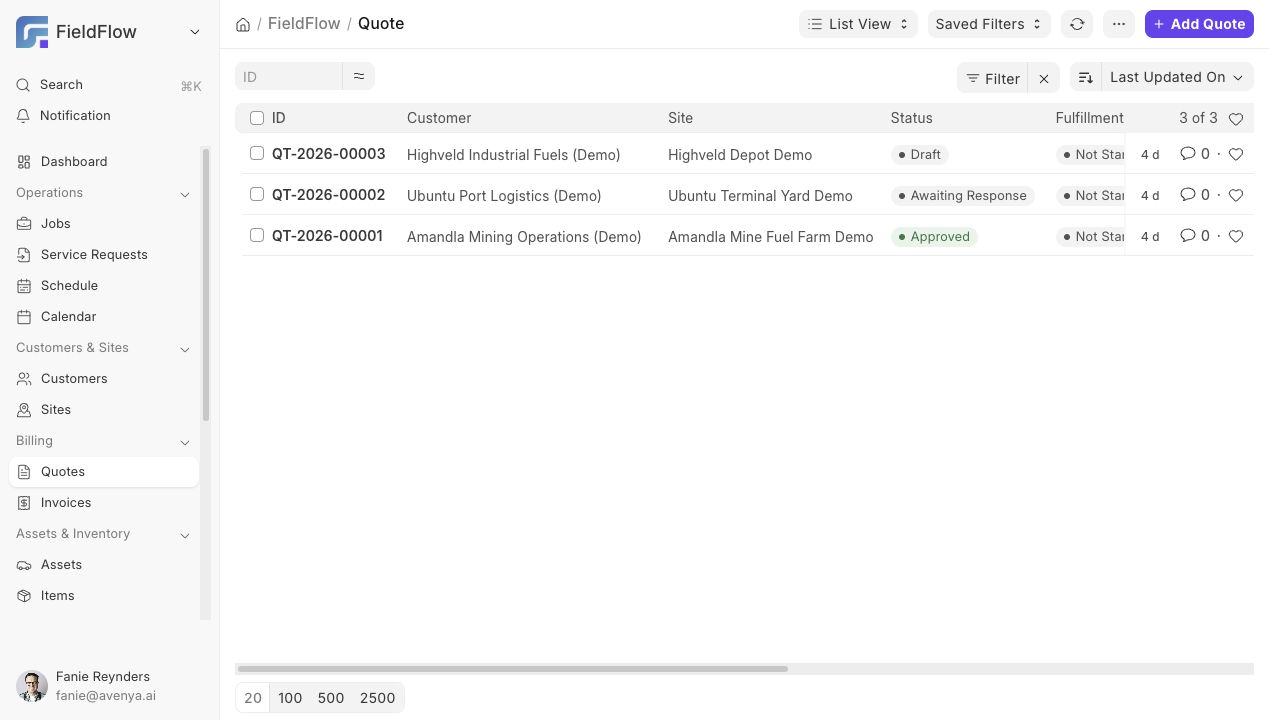This screenshot has width=1280, height=720.
Task: Open quote QT-2026-00002
Action: click(328, 195)
